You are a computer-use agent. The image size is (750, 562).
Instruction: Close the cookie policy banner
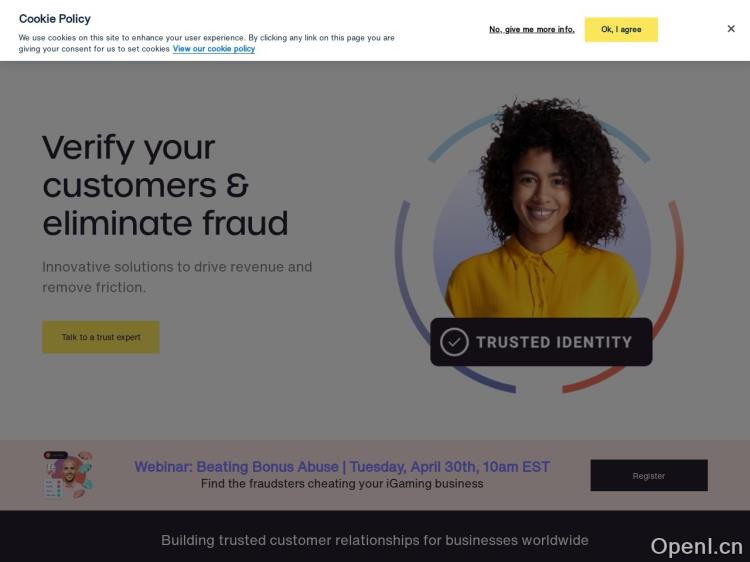tap(731, 29)
